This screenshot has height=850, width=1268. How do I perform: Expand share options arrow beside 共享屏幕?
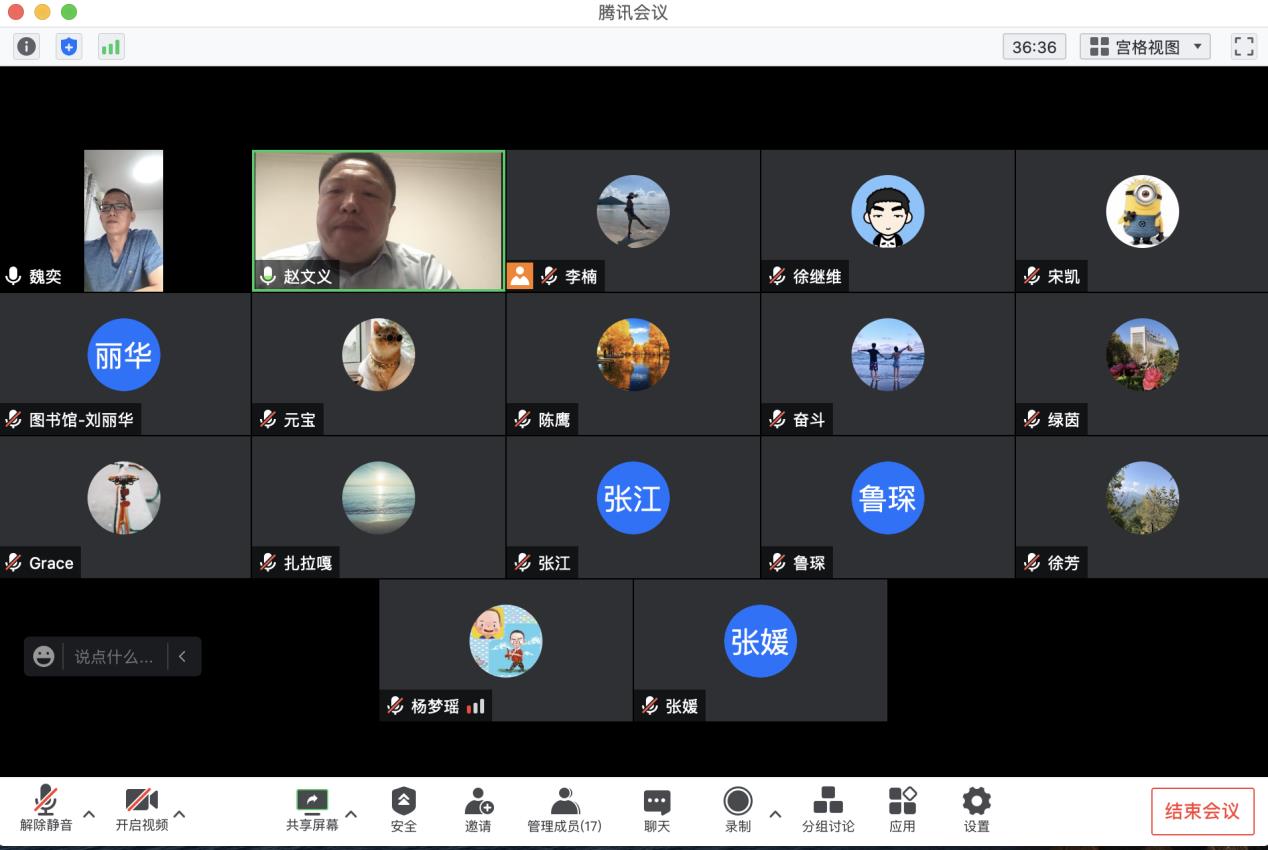351,814
